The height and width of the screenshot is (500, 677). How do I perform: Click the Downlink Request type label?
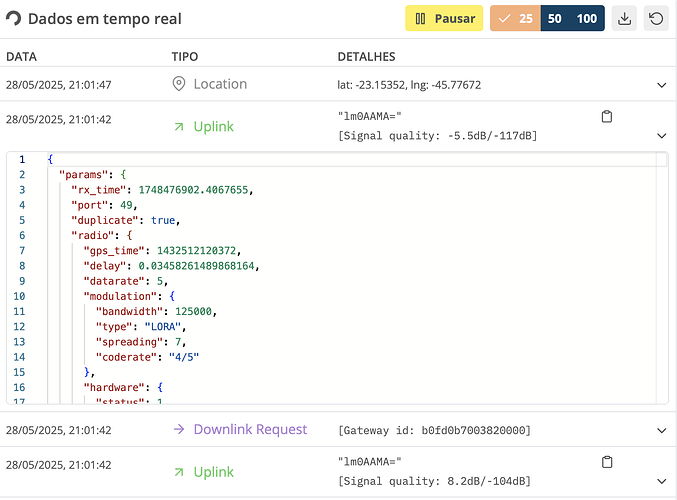coord(250,430)
